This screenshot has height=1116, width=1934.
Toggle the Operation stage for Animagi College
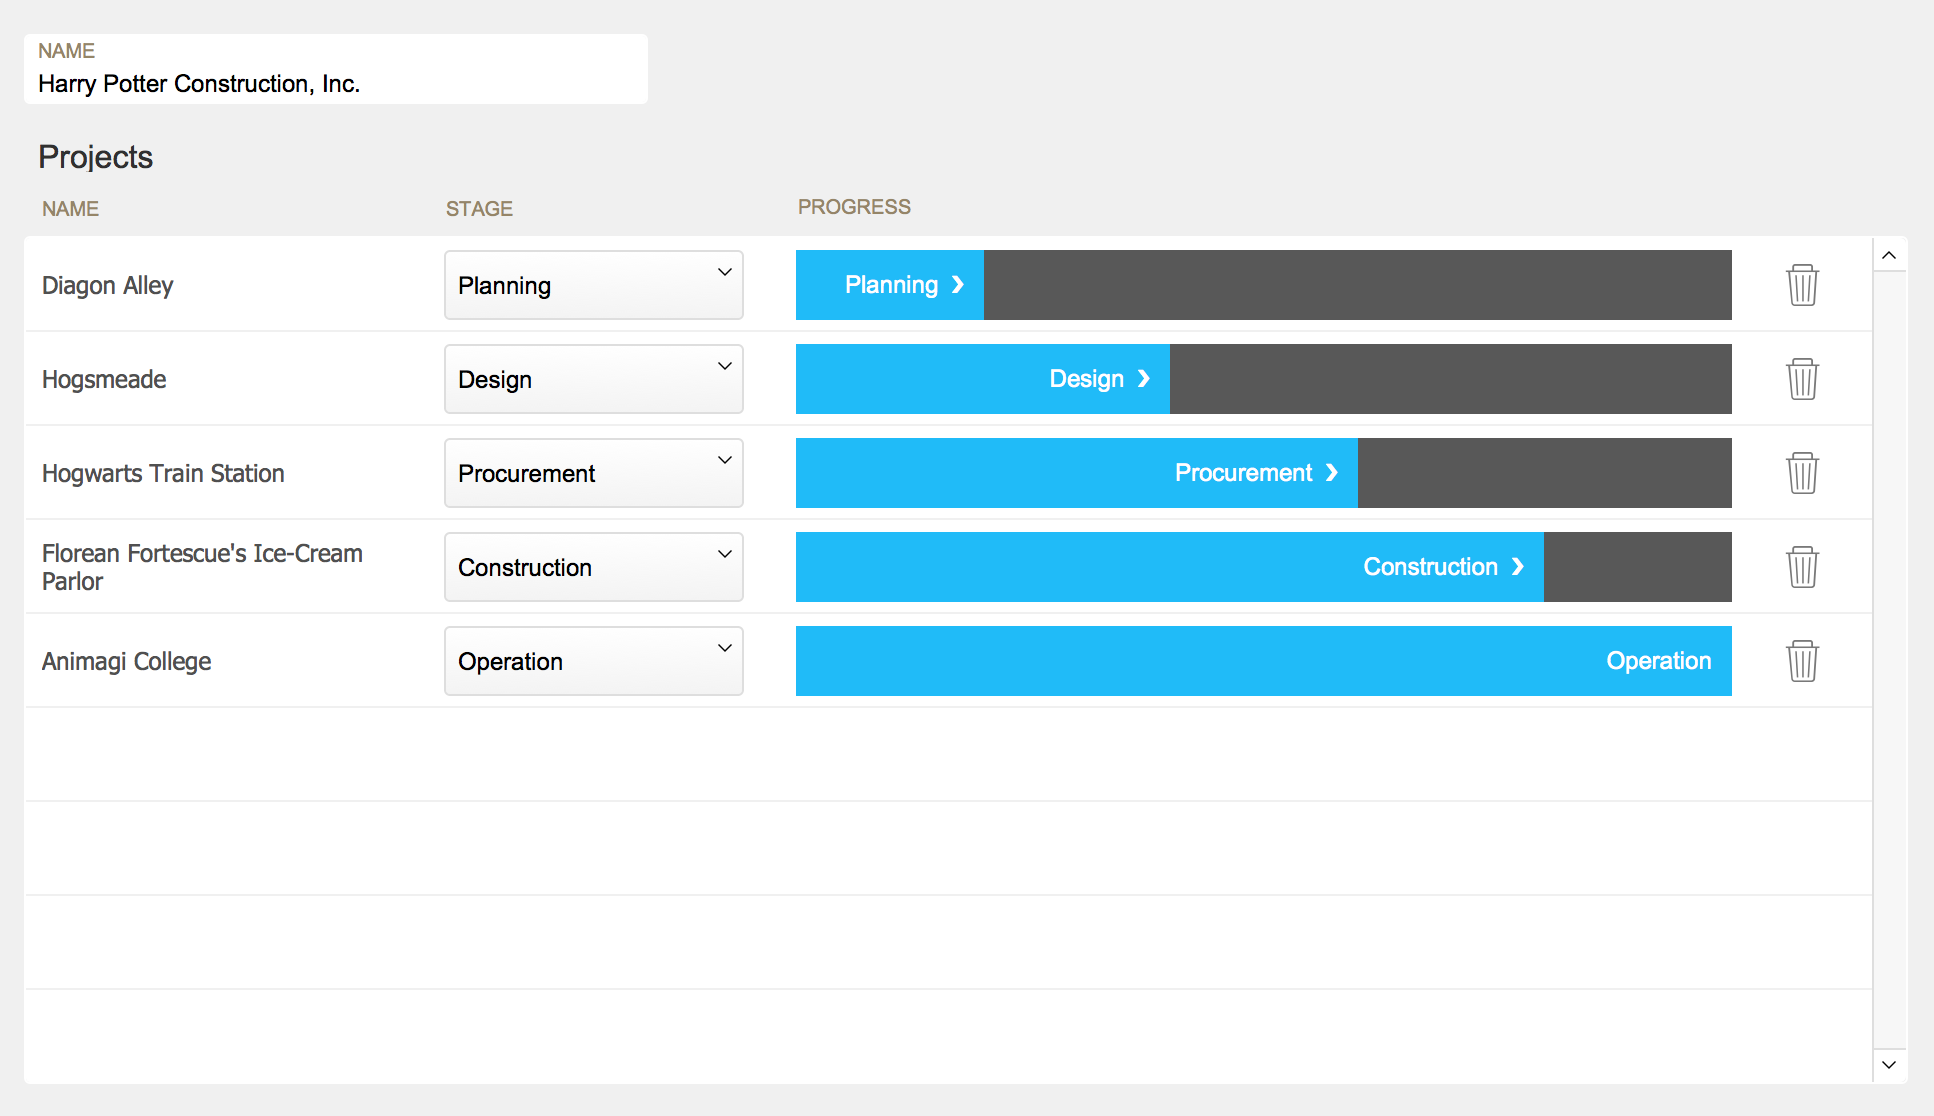coord(592,660)
